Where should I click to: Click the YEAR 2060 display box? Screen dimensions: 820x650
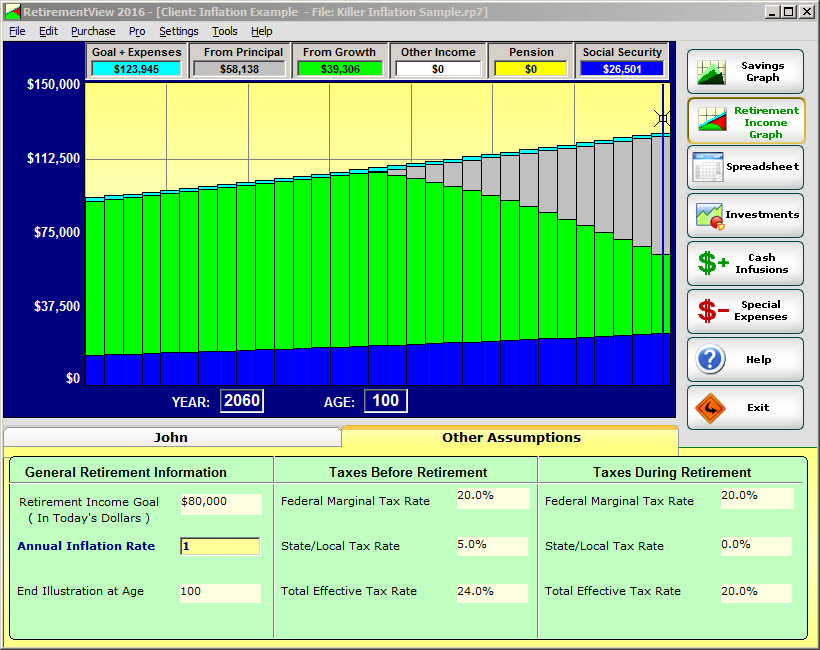coord(242,401)
